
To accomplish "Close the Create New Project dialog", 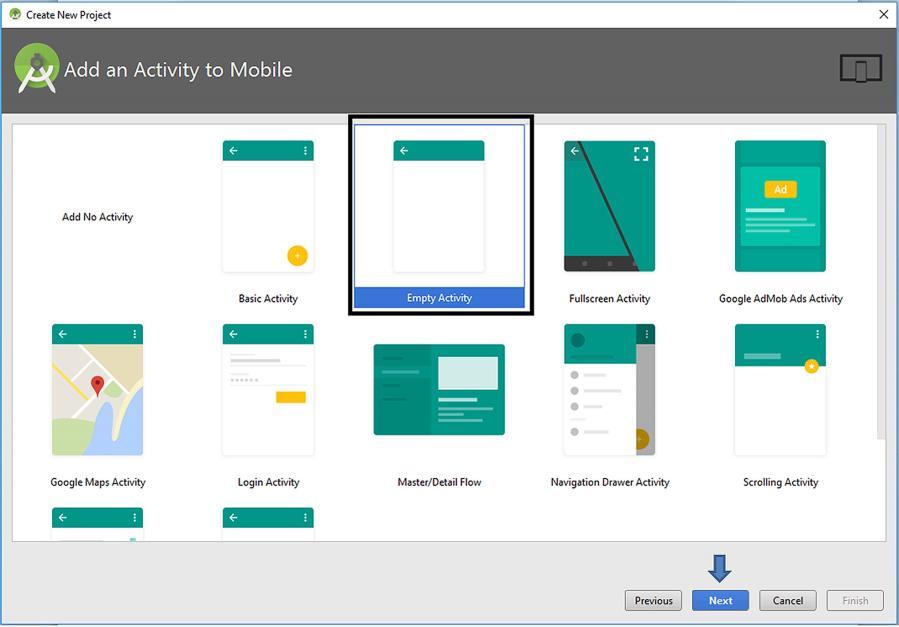I will (884, 14).
